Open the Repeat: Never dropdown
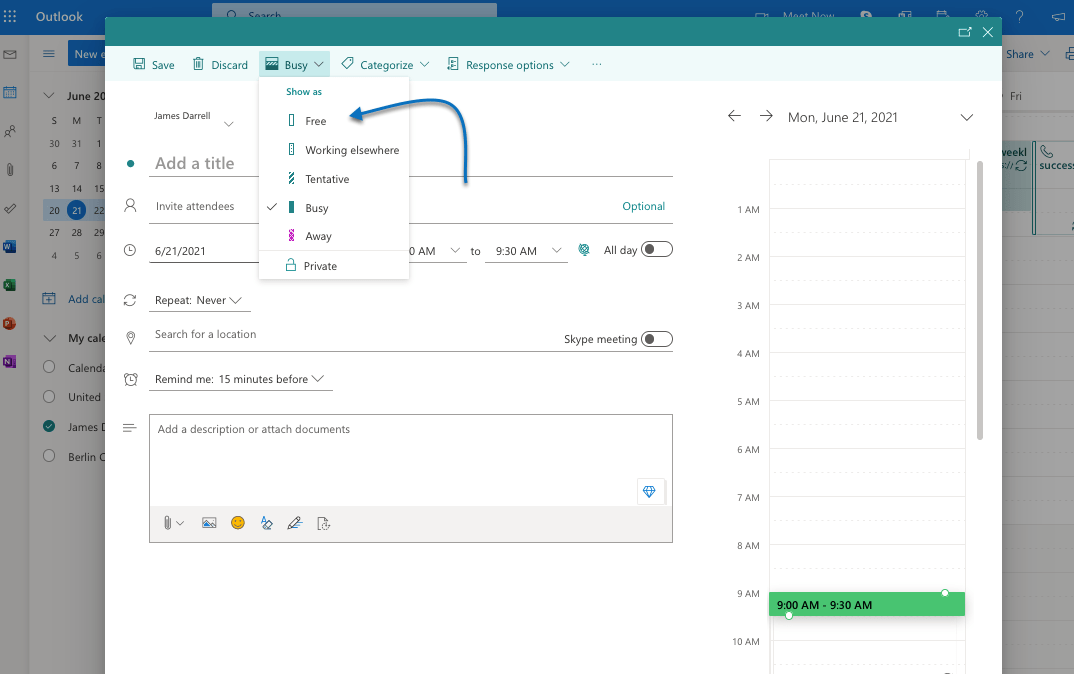 pos(198,300)
